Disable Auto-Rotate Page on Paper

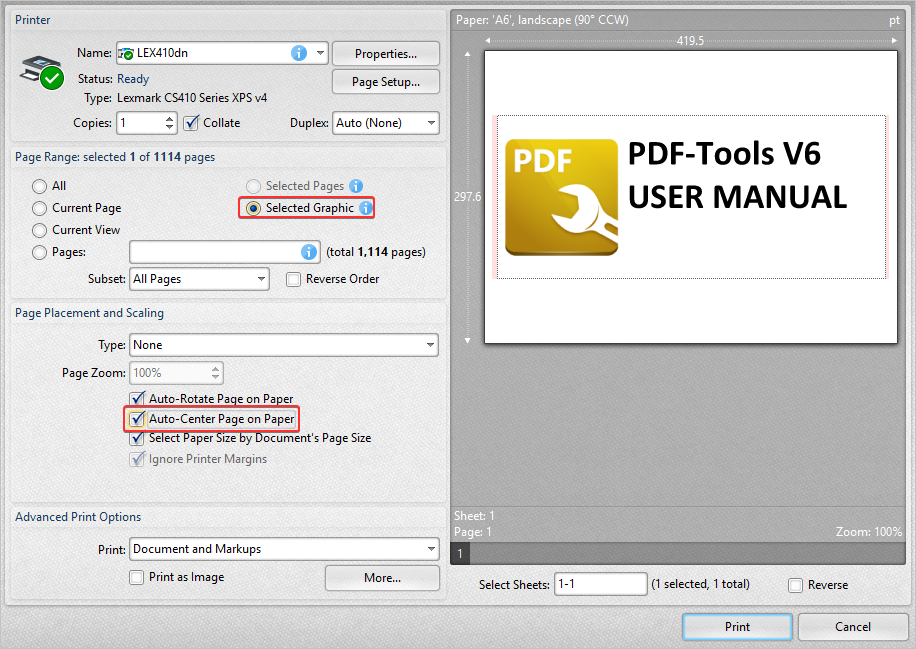(x=137, y=398)
